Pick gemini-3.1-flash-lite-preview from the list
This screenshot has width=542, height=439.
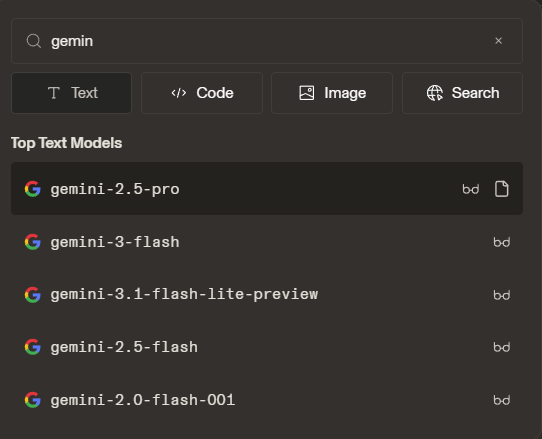point(267,295)
